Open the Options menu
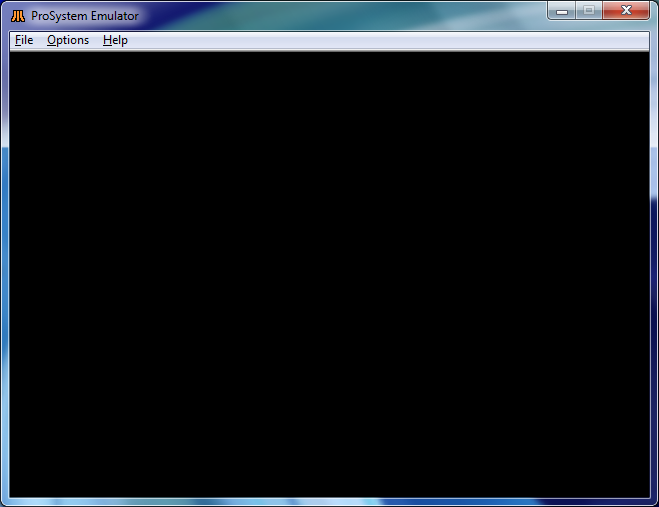Image resolution: width=659 pixels, height=507 pixels. click(x=68, y=40)
